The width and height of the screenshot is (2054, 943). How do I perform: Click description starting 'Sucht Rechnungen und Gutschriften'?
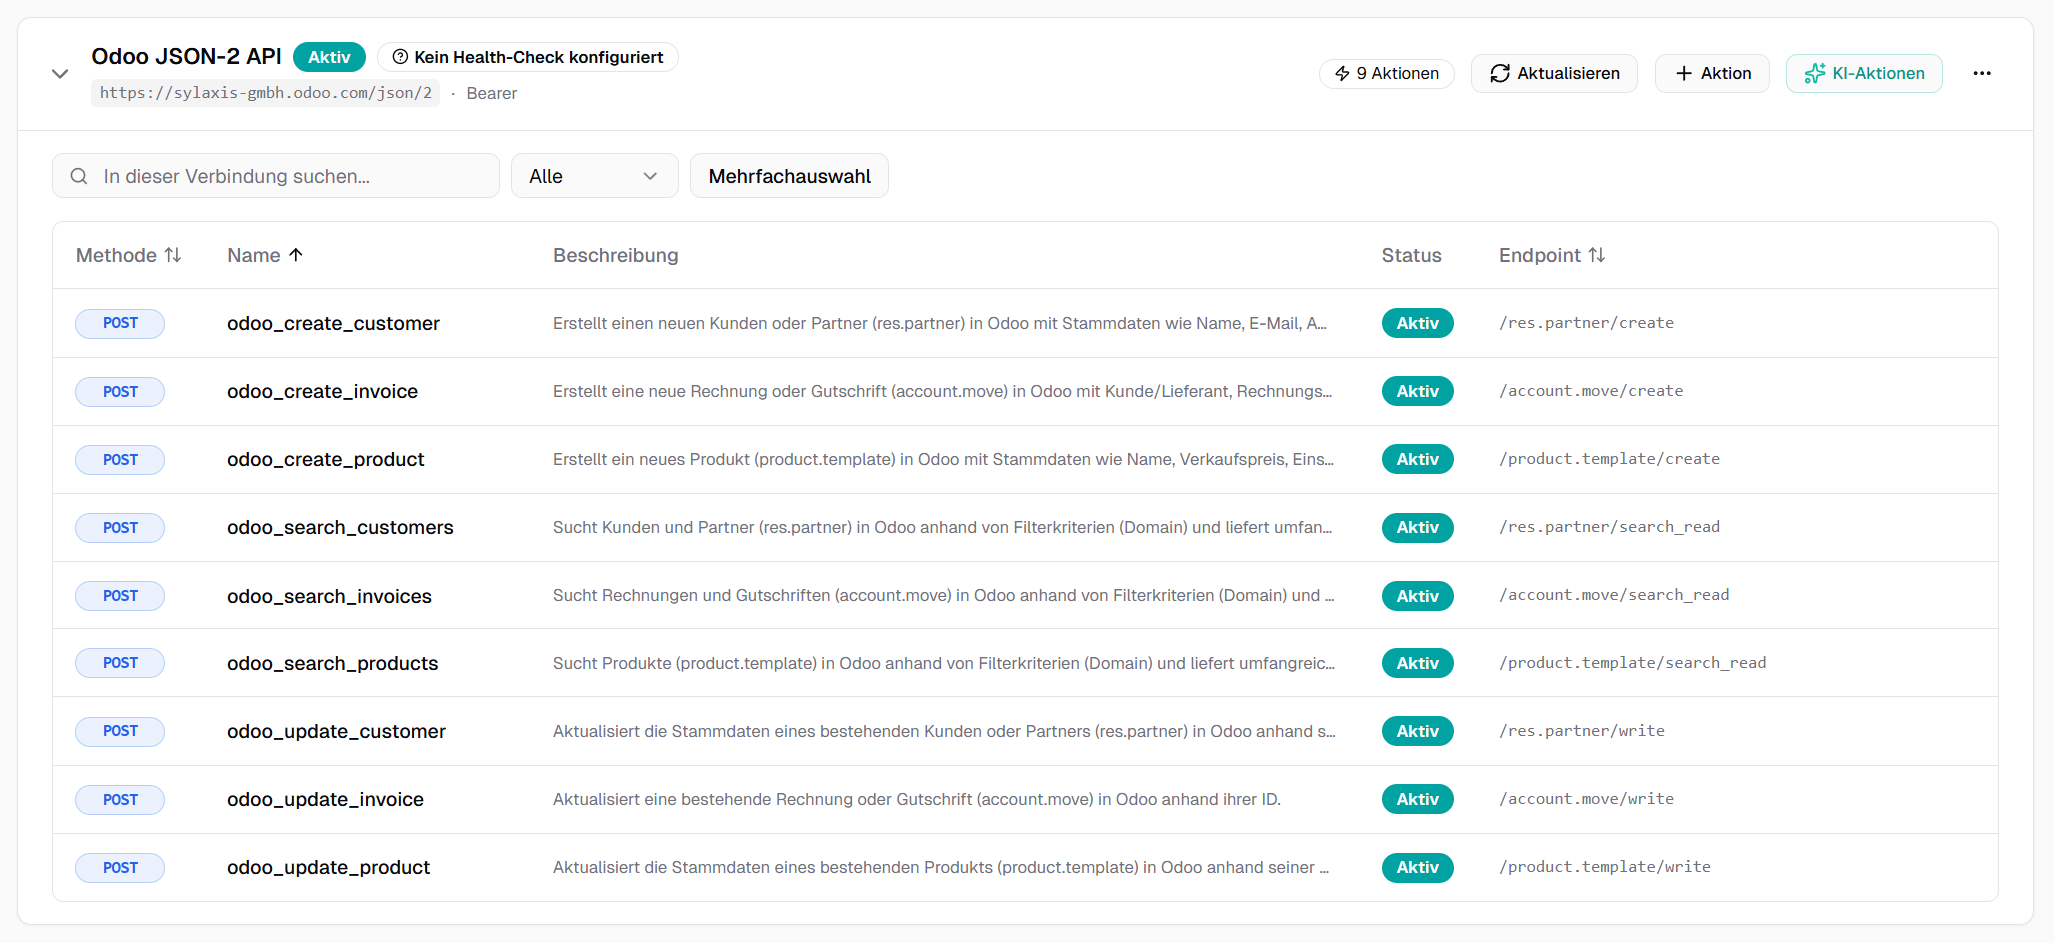point(943,595)
